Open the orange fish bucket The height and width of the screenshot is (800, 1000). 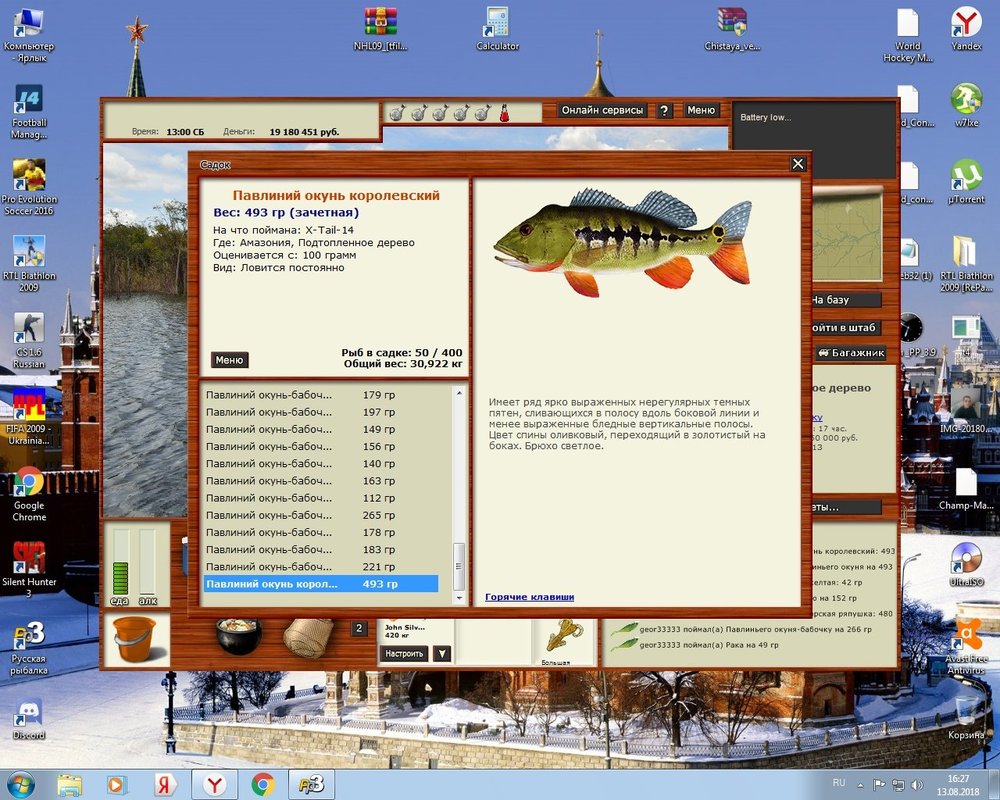pyautogui.click(x=135, y=640)
